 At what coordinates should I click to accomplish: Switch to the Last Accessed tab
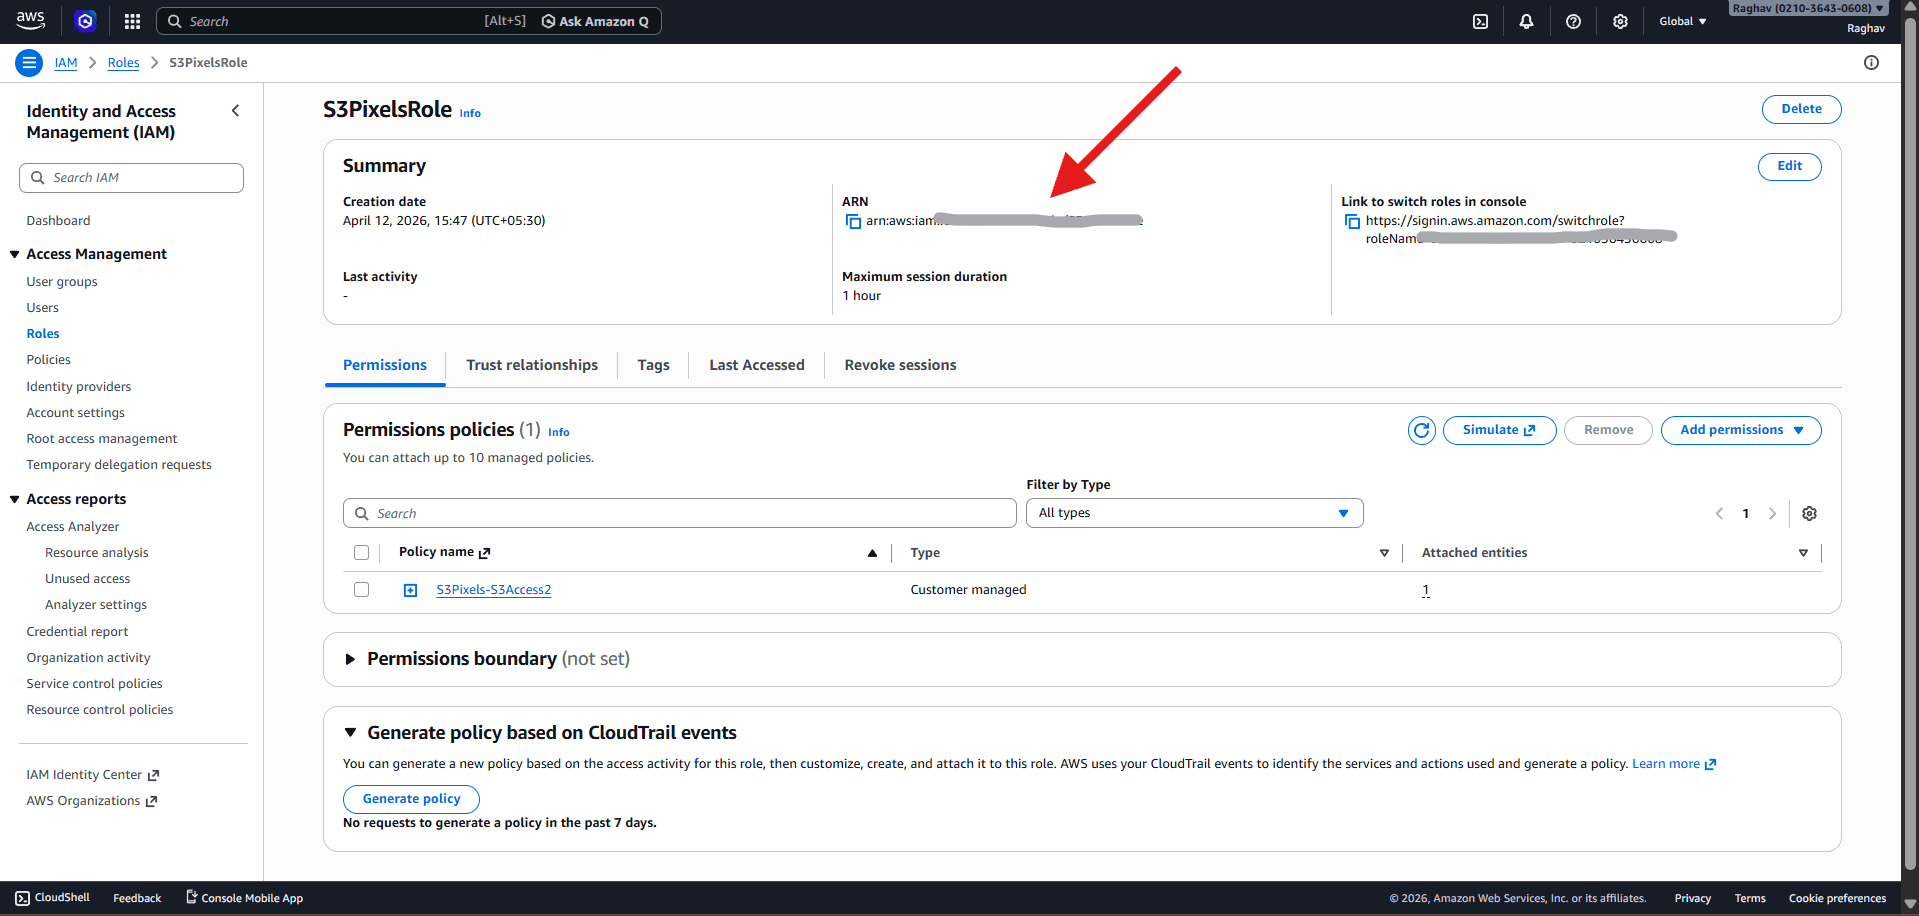click(x=756, y=365)
